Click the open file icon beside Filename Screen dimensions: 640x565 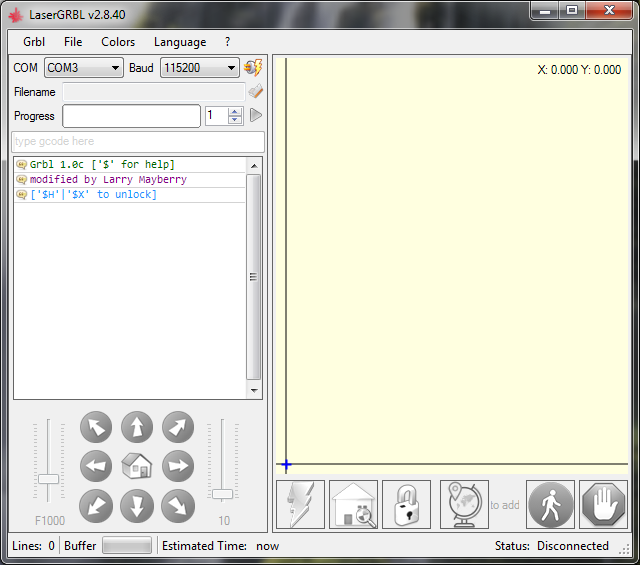tap(255, 92)
